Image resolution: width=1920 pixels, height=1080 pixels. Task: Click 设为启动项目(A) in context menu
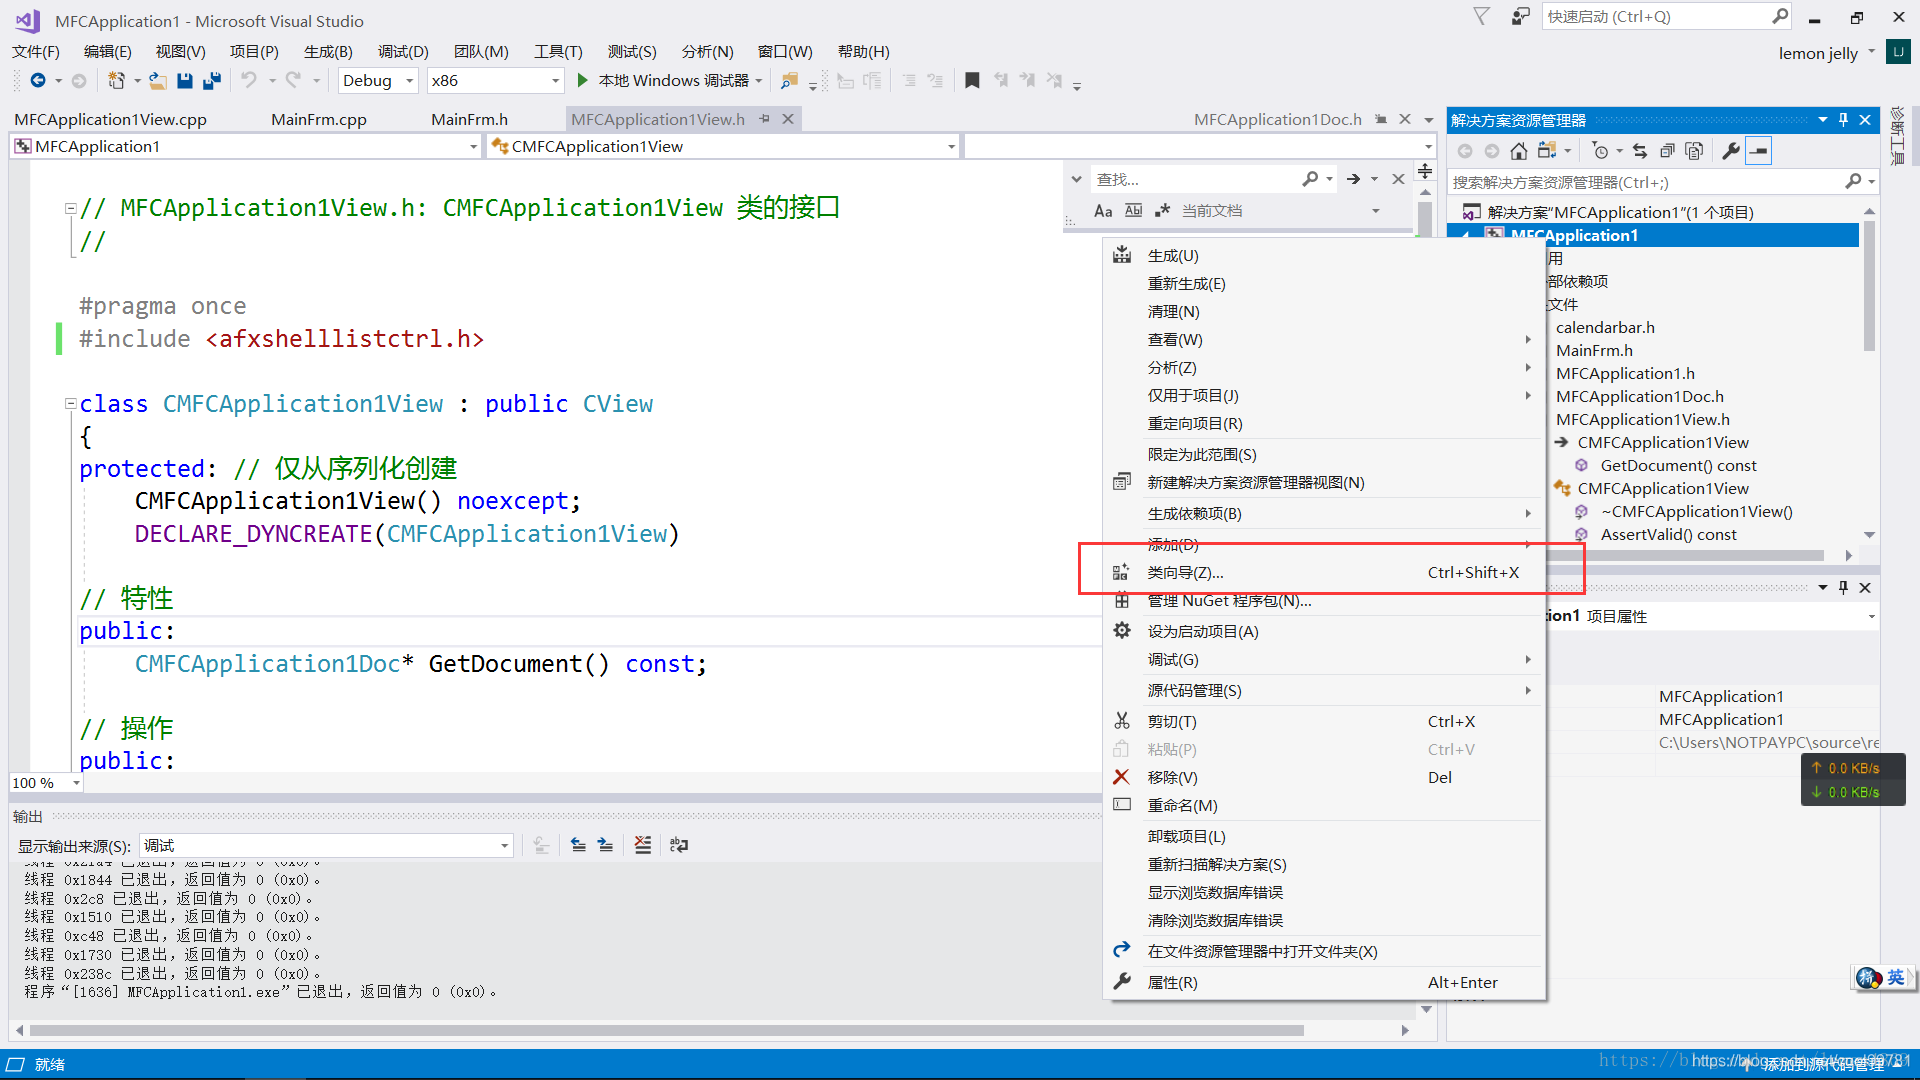1324,631
